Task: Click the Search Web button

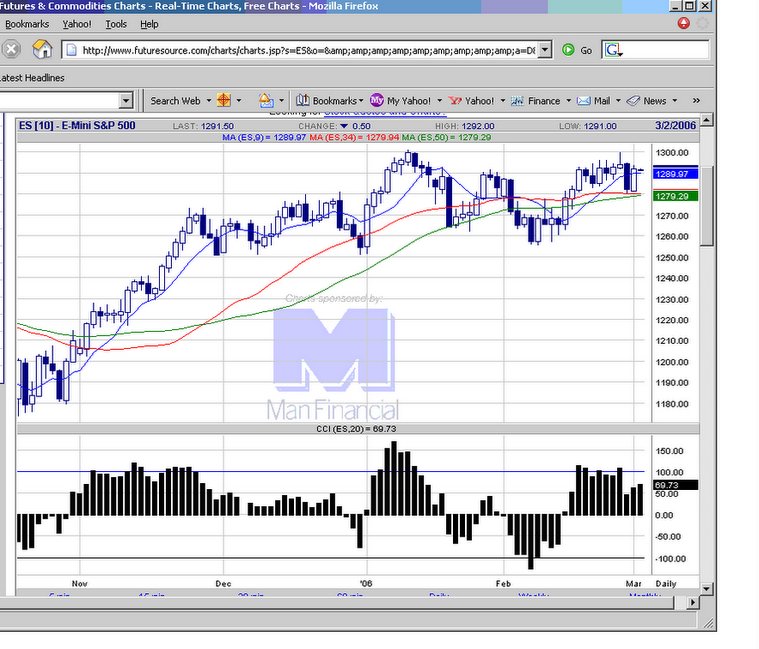Action: (175, 101)
